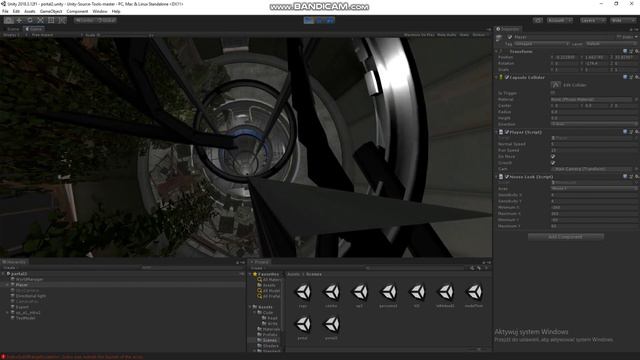Select the Transform tool in toolbar
This screenshot has width=640, height=360.
pyautogui.click(x=62, y=20)
